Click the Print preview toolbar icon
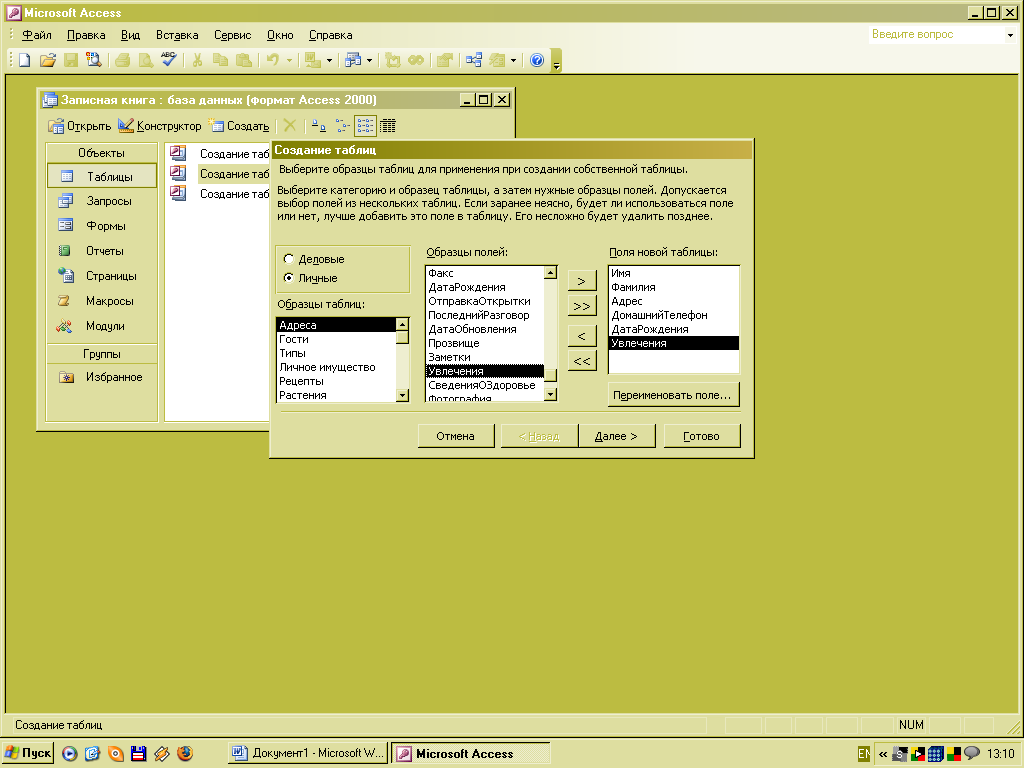This screenshot has width=1024, height=768. coord(146,60)
